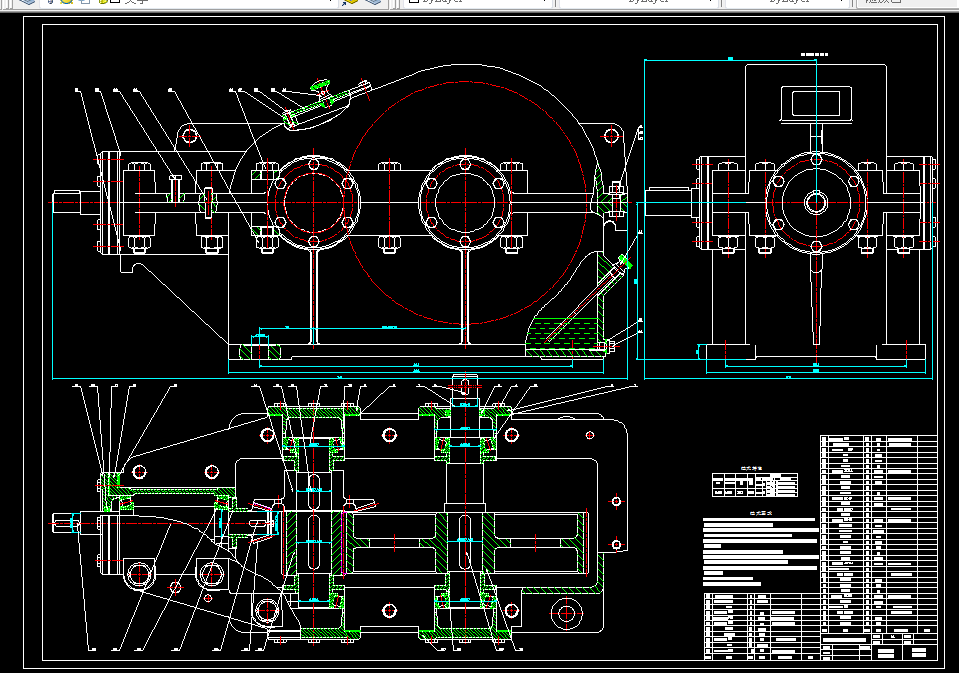Viewport: 959px width, 673px height.
Task: Select the right bearing cover circle in front view
Action: (x=465, y=203)
